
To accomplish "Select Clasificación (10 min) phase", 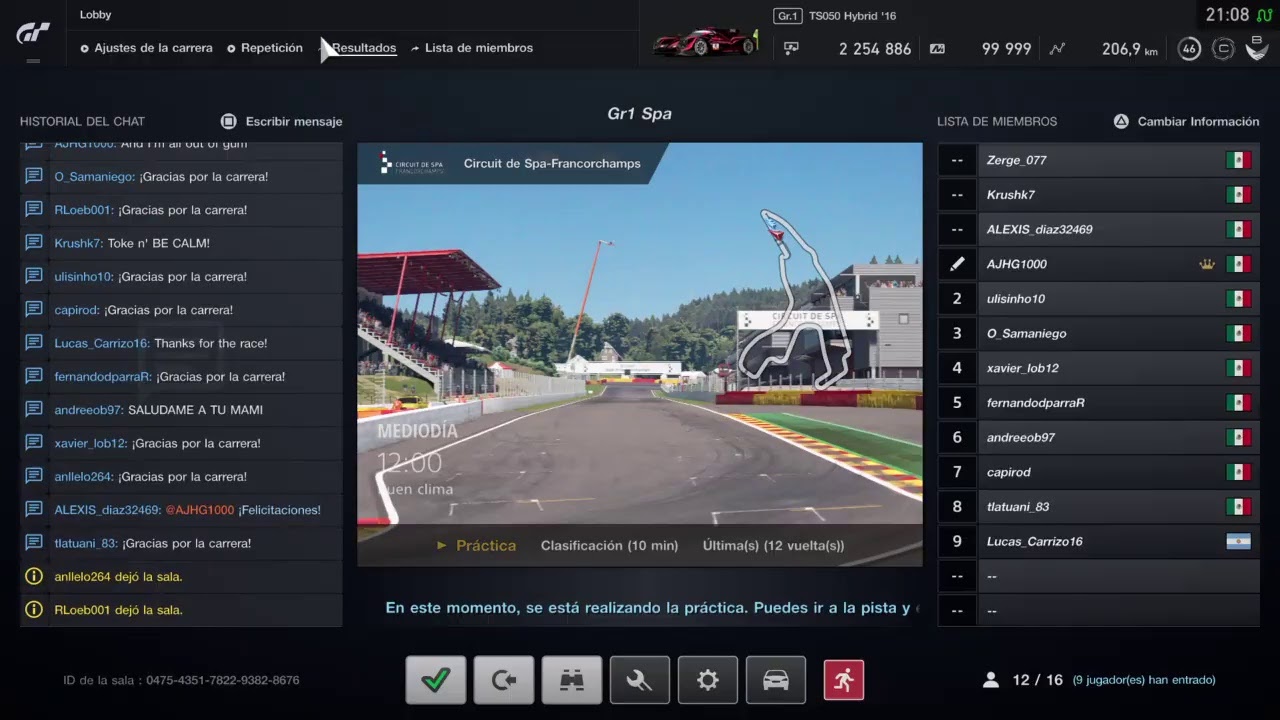I will (x=609, y=545).
